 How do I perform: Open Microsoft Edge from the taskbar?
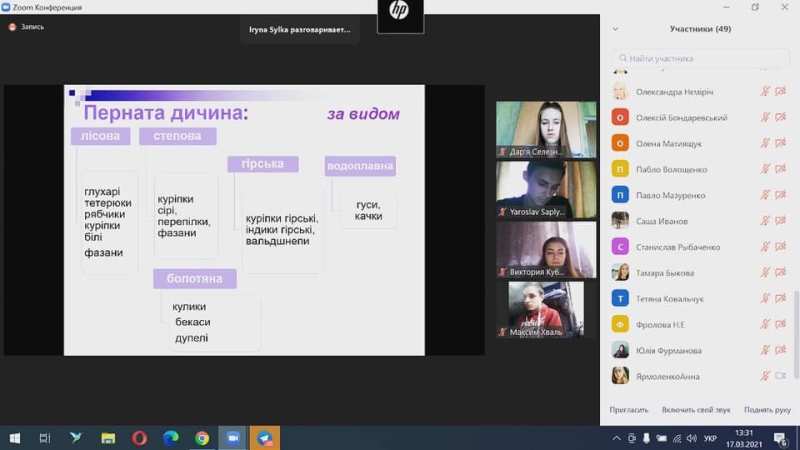(171, 438)
